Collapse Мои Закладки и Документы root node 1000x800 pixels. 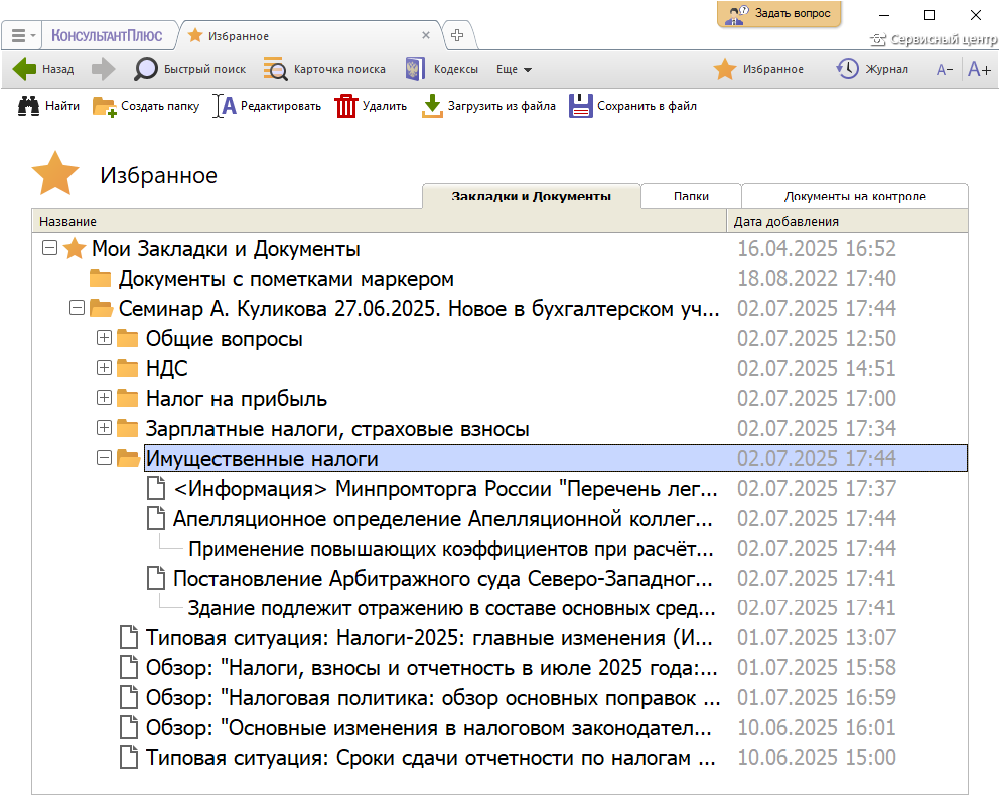point(49,248)
